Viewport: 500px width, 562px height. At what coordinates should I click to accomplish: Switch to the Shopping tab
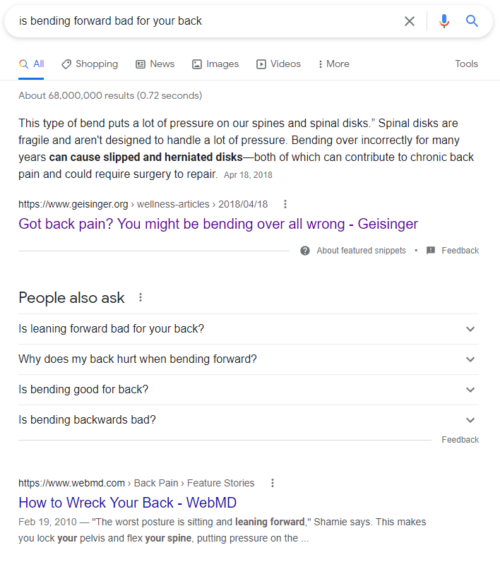pos(90,64)
